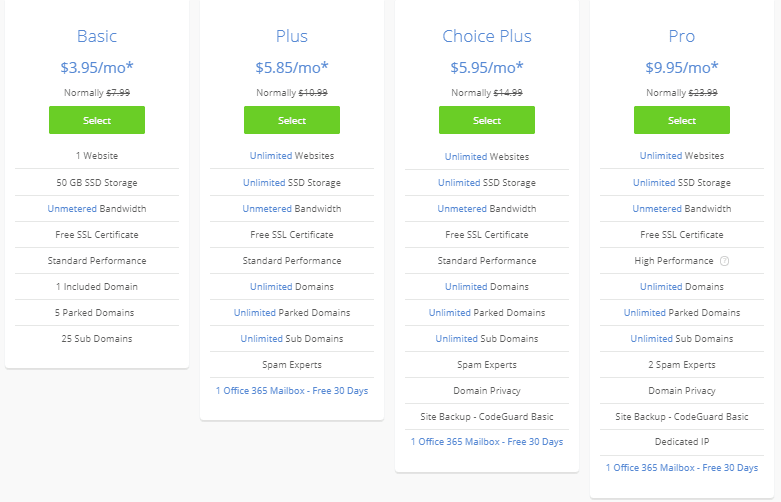The width and height of the screenshot is (781, 502).
Task: Click the $3.95/mo Basic price
Action: pyautogui.click(x=97, y=67)
